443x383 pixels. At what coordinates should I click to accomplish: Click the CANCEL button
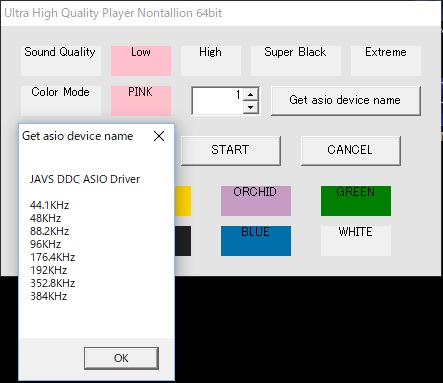pos(351,150)
